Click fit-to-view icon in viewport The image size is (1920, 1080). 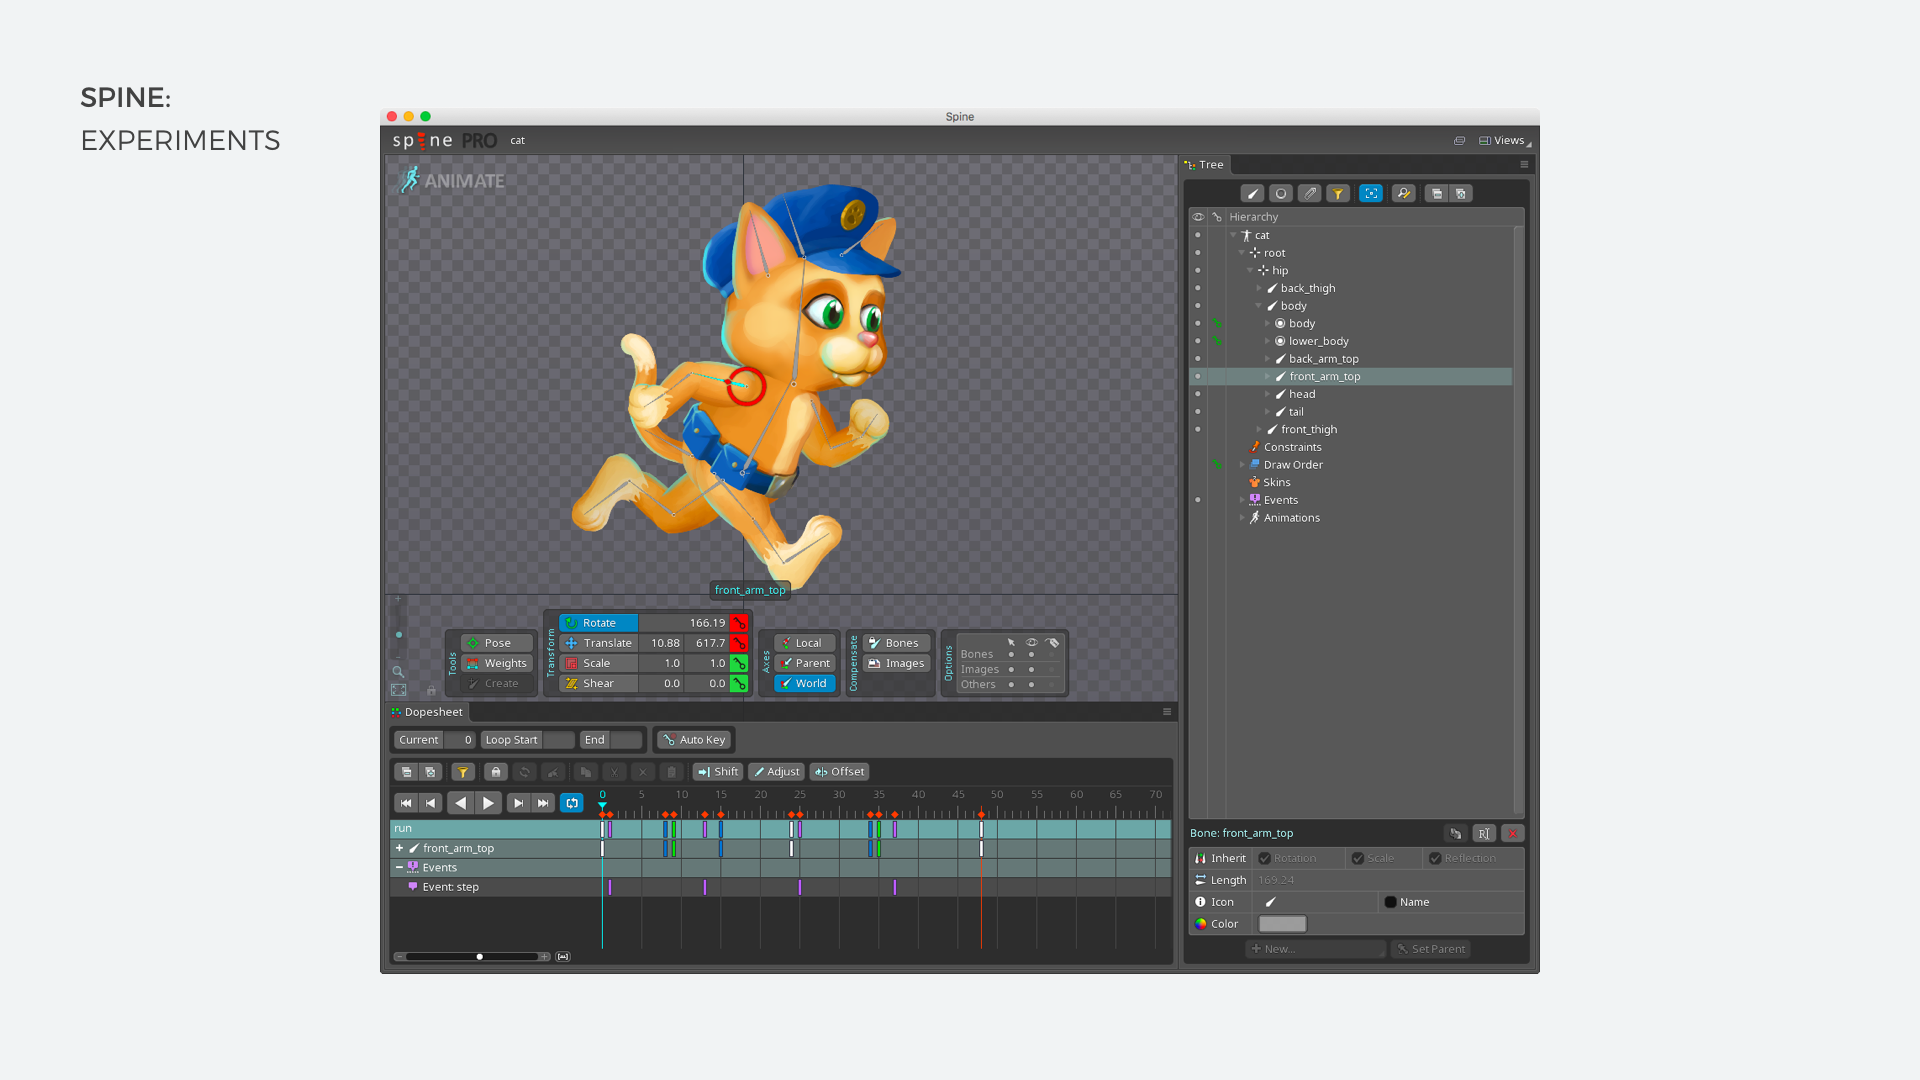[399, 690]
